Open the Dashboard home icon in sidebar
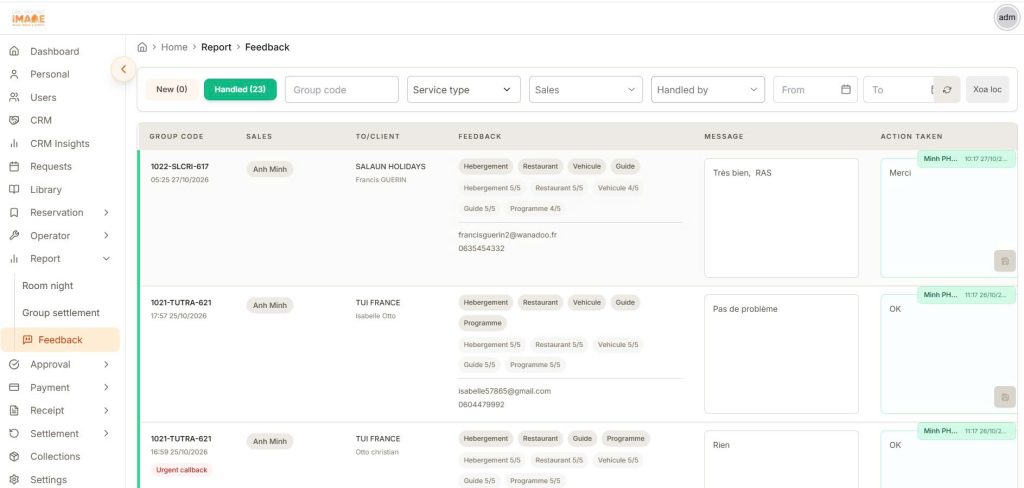This screenshot has height=488, width=1024. [14, 52]
